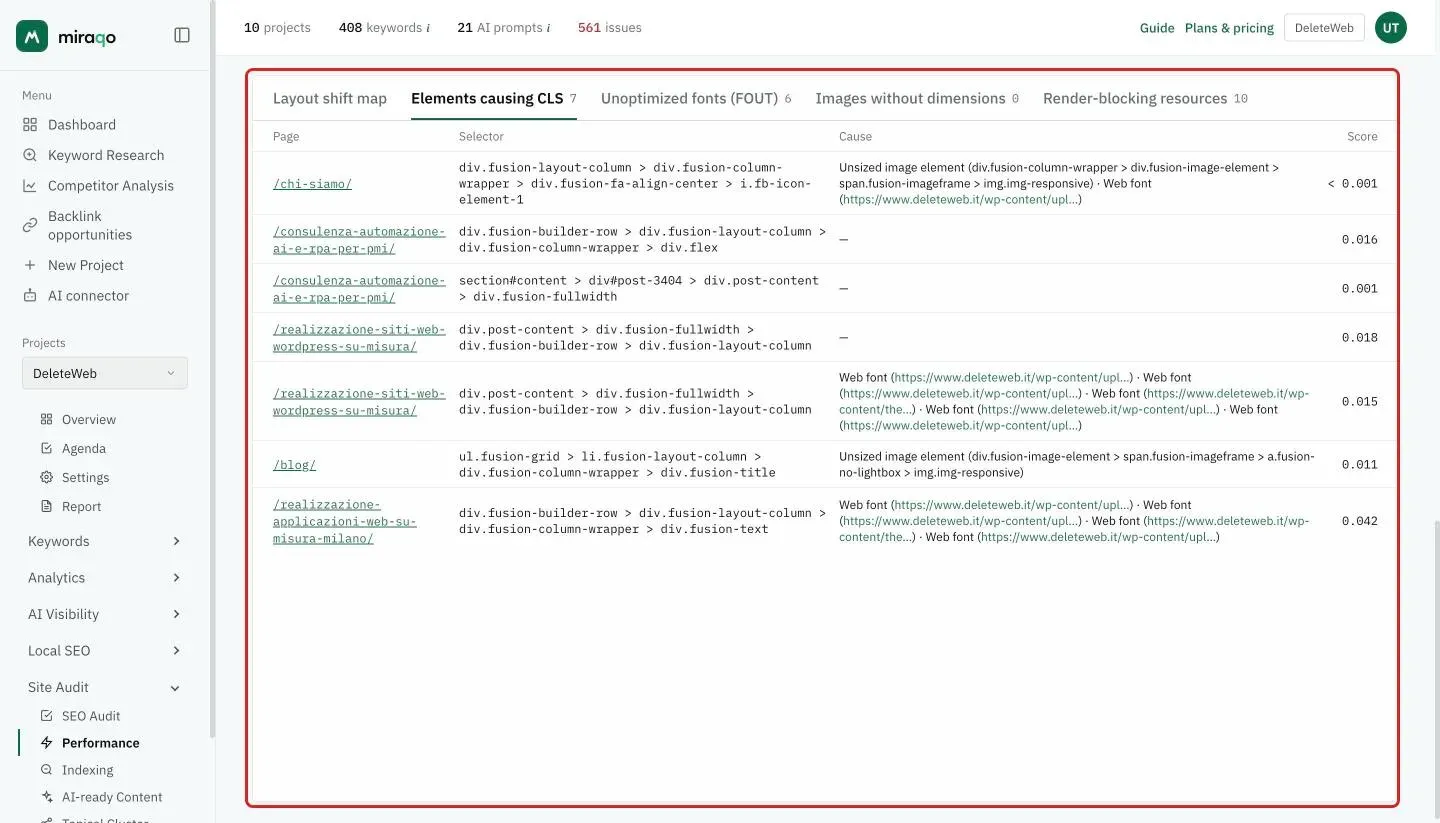Screen dimensions: 1440x823
Task: Click the info icon next to AI prompts
Action: click(x=548, y=28)
